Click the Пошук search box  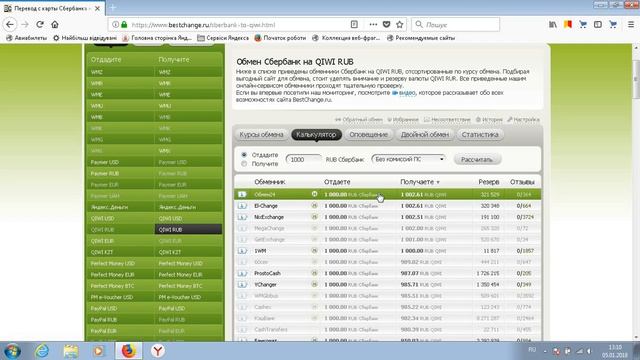point(456,24)
